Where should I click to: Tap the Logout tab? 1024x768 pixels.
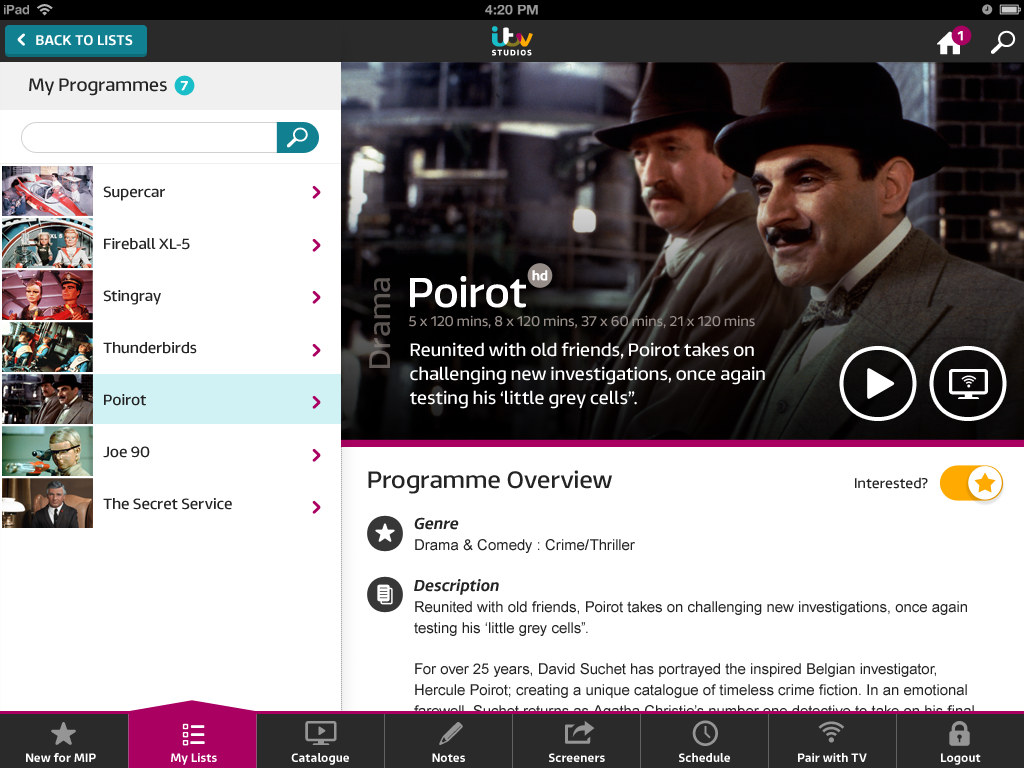[x=960, y=741]
